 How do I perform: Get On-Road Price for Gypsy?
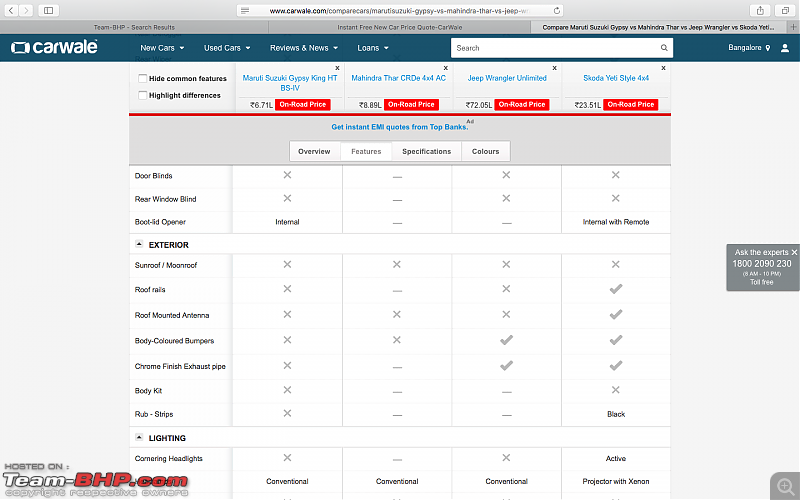pyautogui.click(x=303, y=105)
